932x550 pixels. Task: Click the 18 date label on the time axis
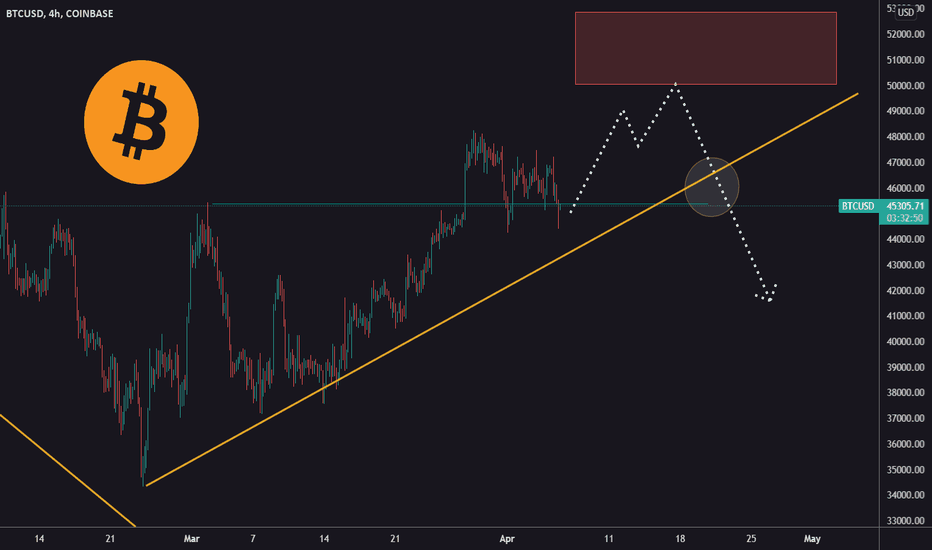pos(680,539)
